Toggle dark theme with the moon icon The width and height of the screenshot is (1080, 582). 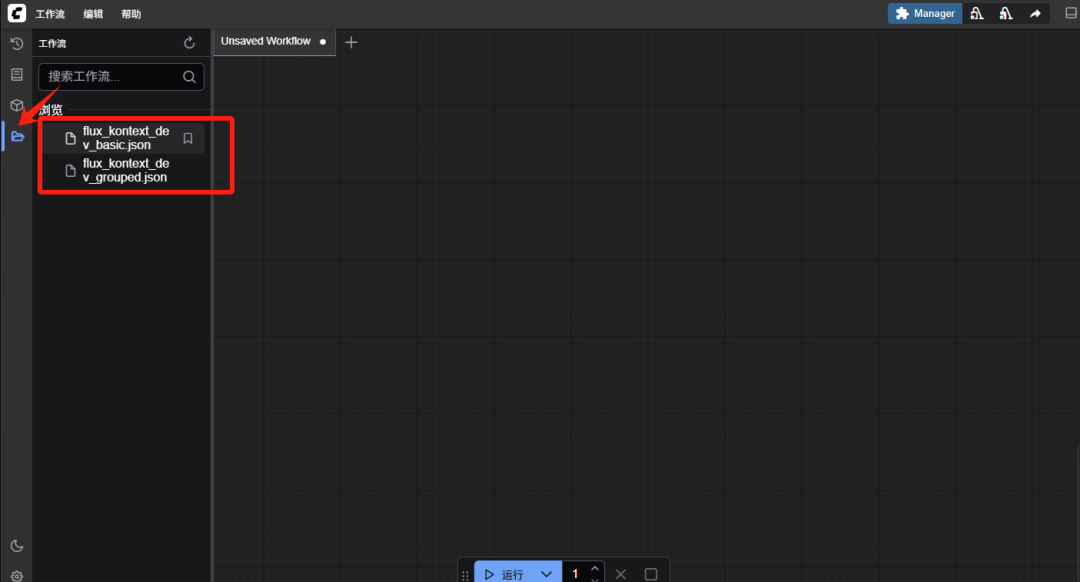click(x=17, y=546)
